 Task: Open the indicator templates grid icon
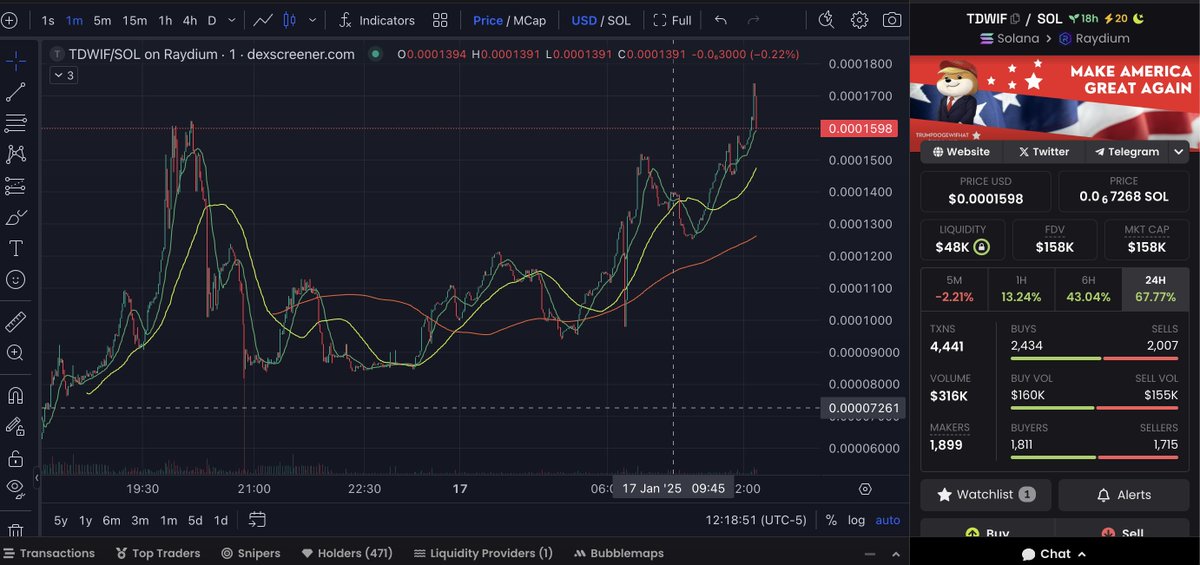440,20
